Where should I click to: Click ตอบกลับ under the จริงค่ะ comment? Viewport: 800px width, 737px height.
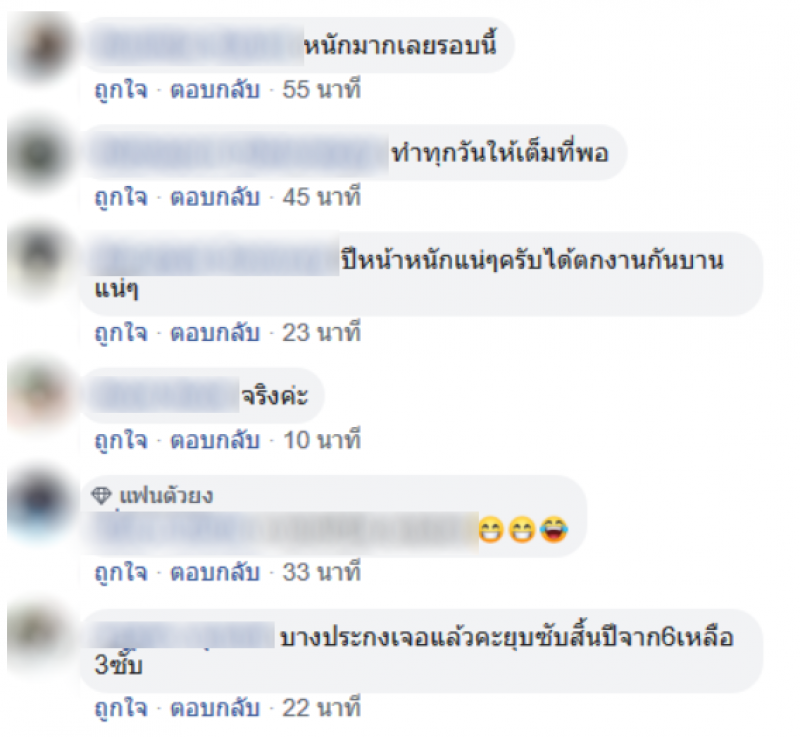tap(215, 440)
